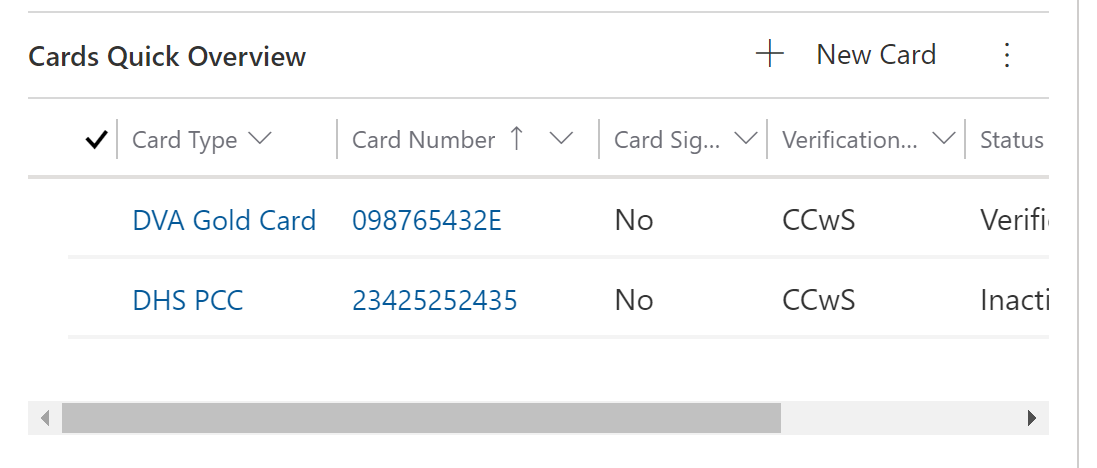Open the DHS PCC card link
Image resolution: width=1097 pixels, height=468 pixels.
(x=188, y=300)
